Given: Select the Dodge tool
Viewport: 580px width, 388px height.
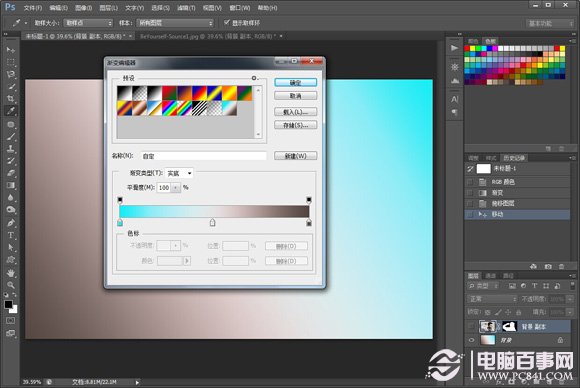Looking at the screenshot, I should tap(11, 210).
